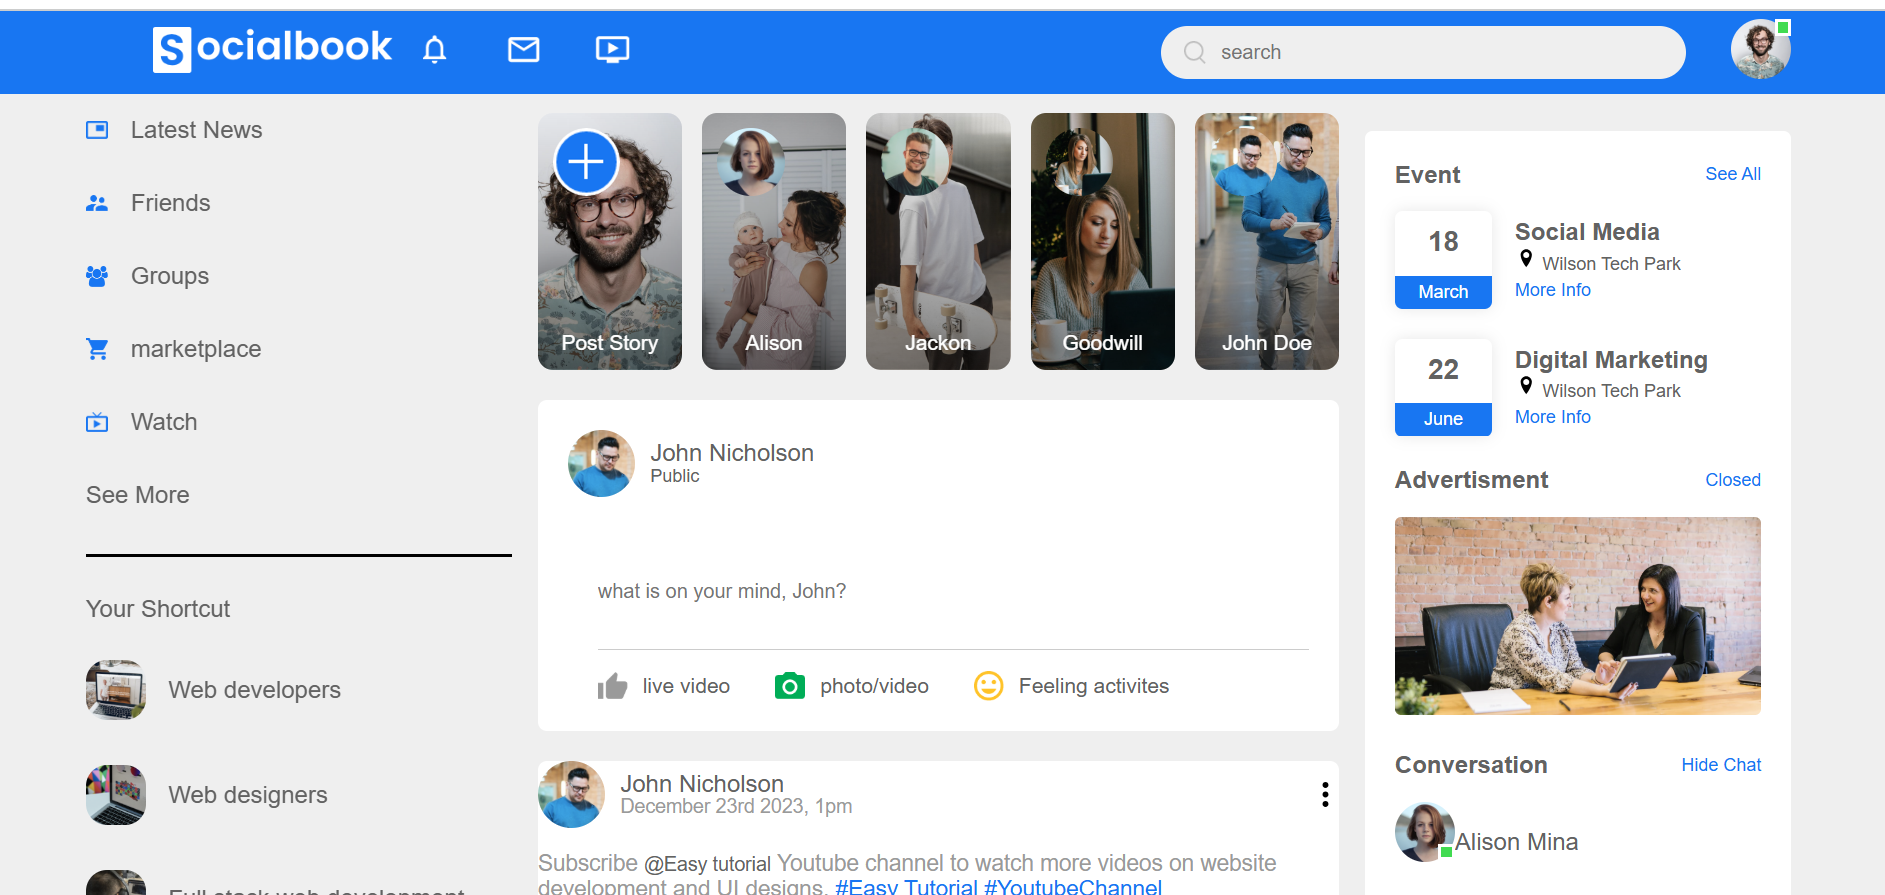
Task: Click the Latest News sidebar icon
Action: click(97, 130)
